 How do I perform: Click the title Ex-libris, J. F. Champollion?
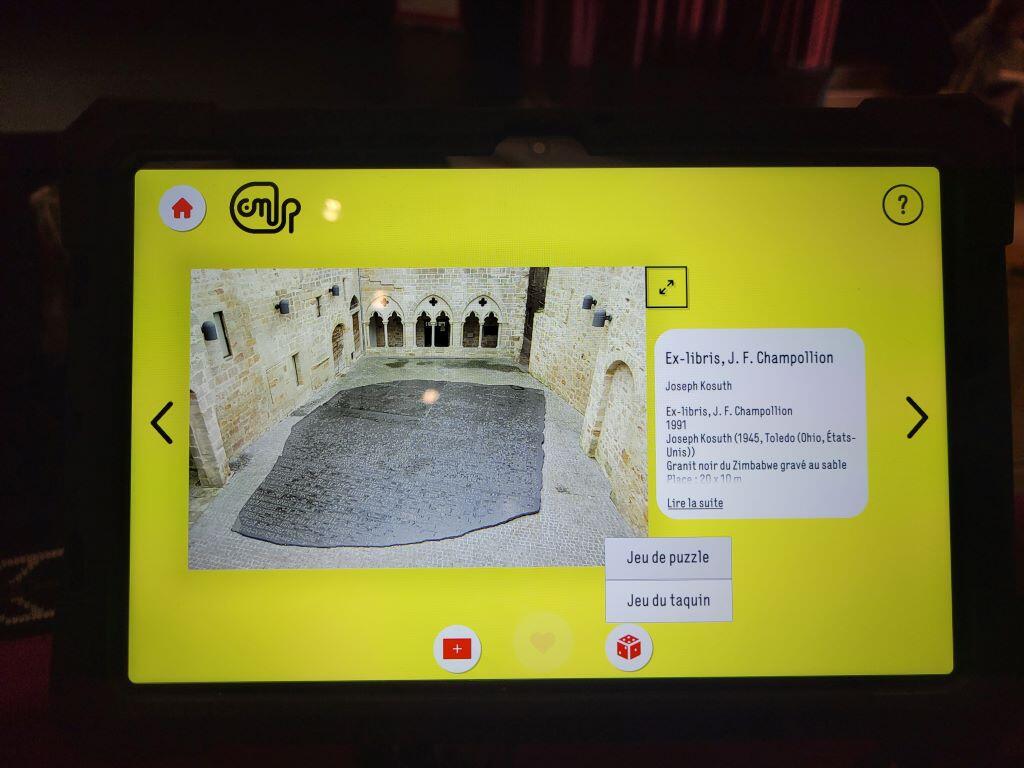749,358
